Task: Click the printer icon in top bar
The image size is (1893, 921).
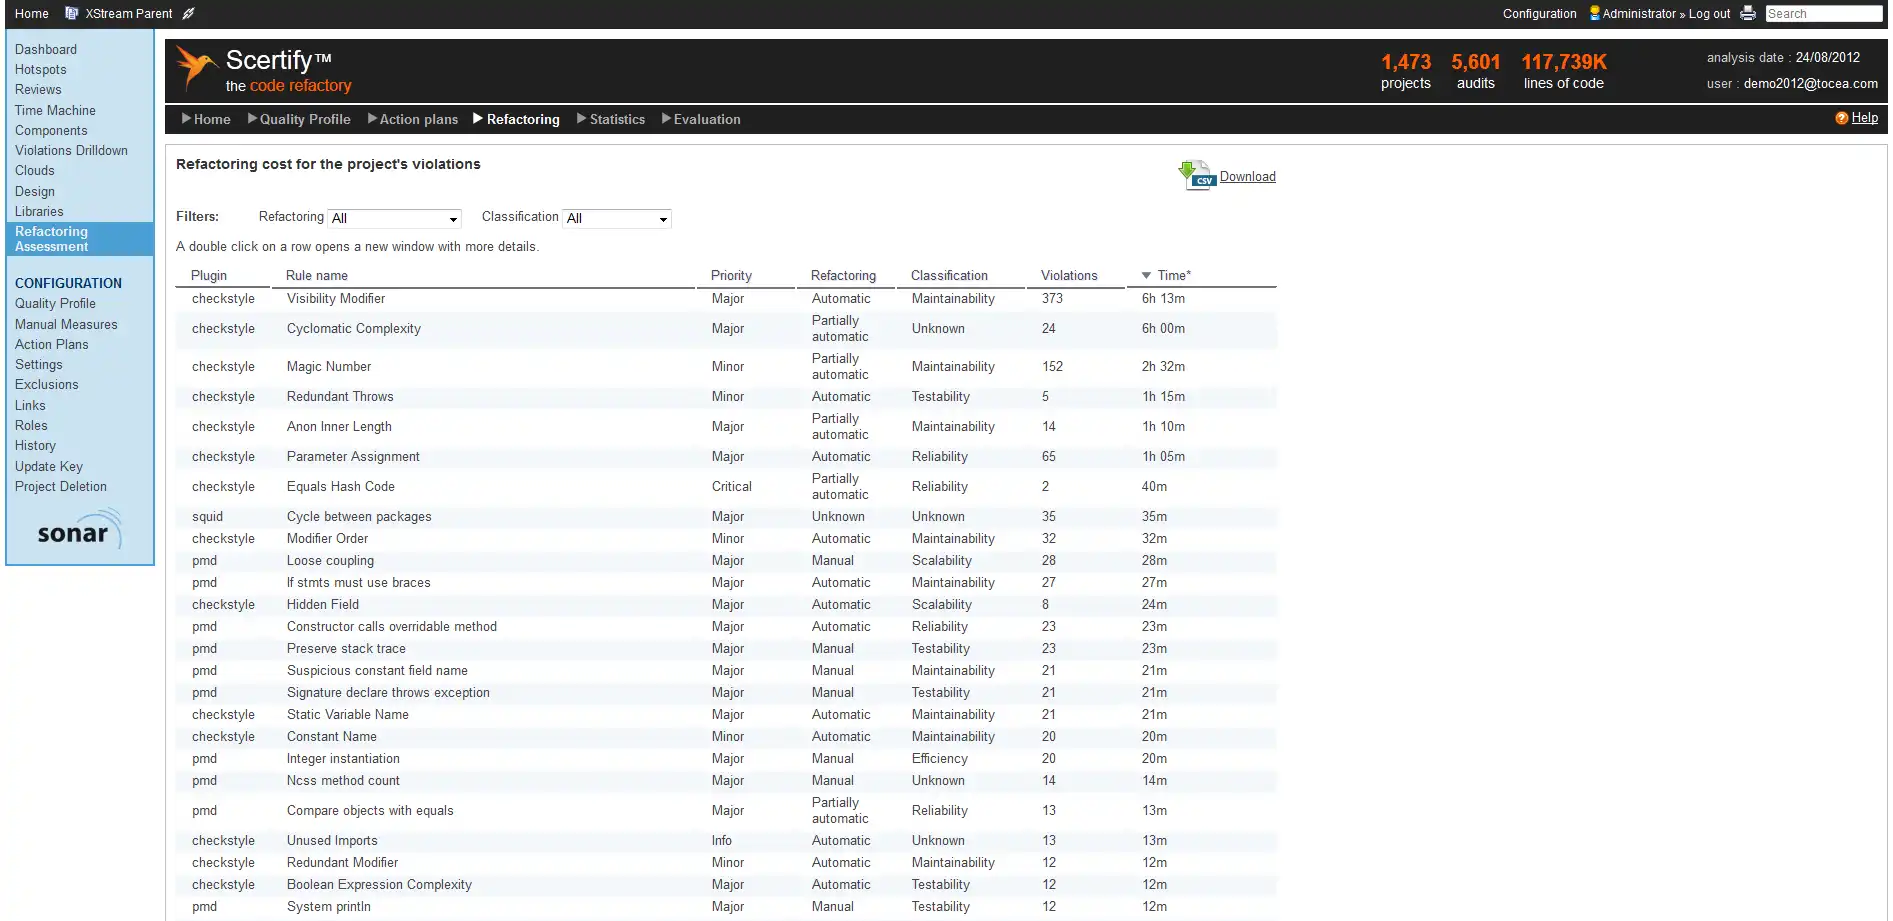Action: 1748,13
